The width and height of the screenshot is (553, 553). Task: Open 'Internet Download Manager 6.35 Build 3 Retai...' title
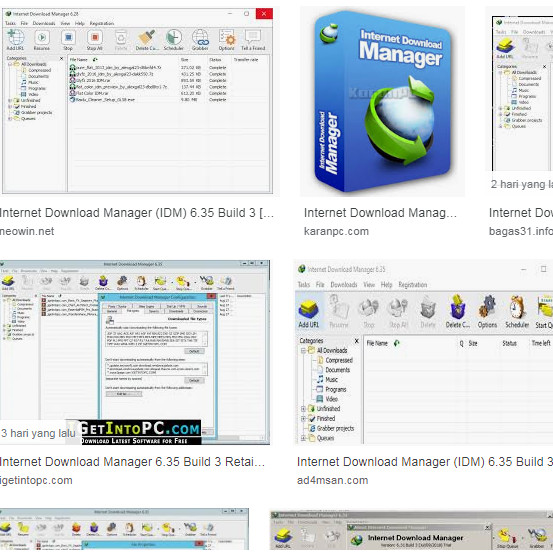click(132, 462)
